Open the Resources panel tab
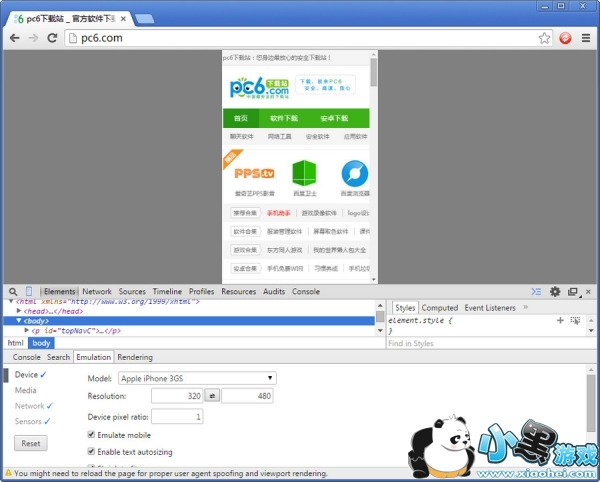Screen dimensions: 600x482 (238, 291)
